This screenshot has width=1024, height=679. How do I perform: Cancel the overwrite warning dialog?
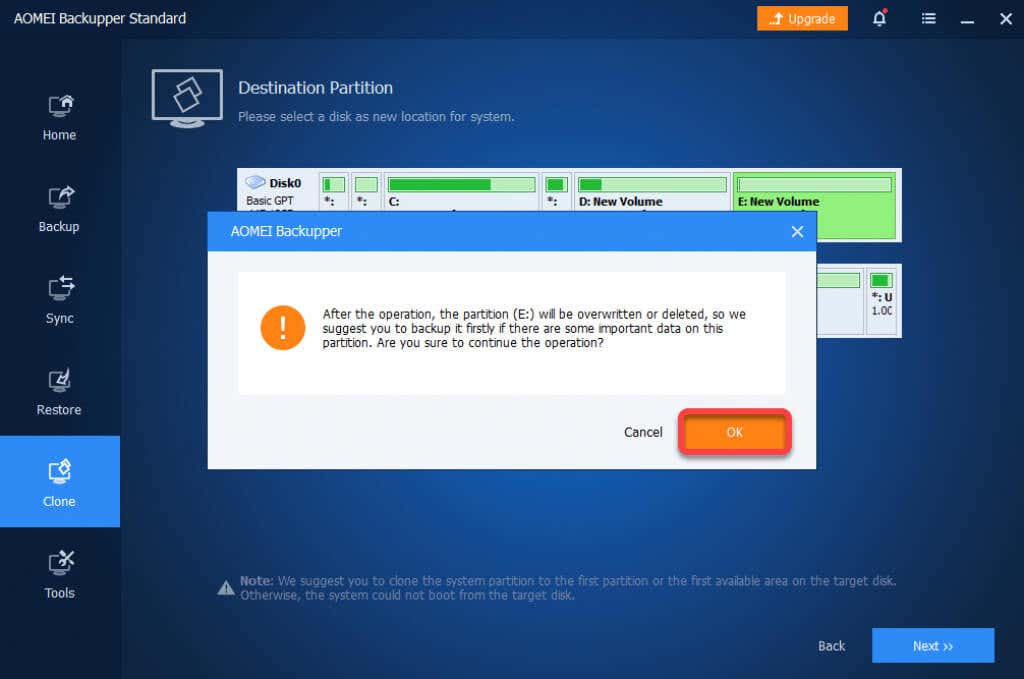tap(643, 432)
